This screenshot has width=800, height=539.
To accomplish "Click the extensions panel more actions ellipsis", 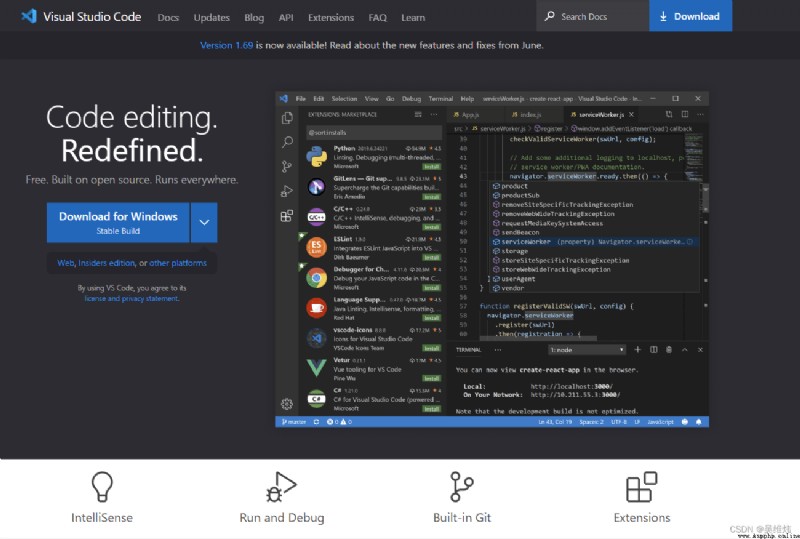I will [x=434, y=115].
